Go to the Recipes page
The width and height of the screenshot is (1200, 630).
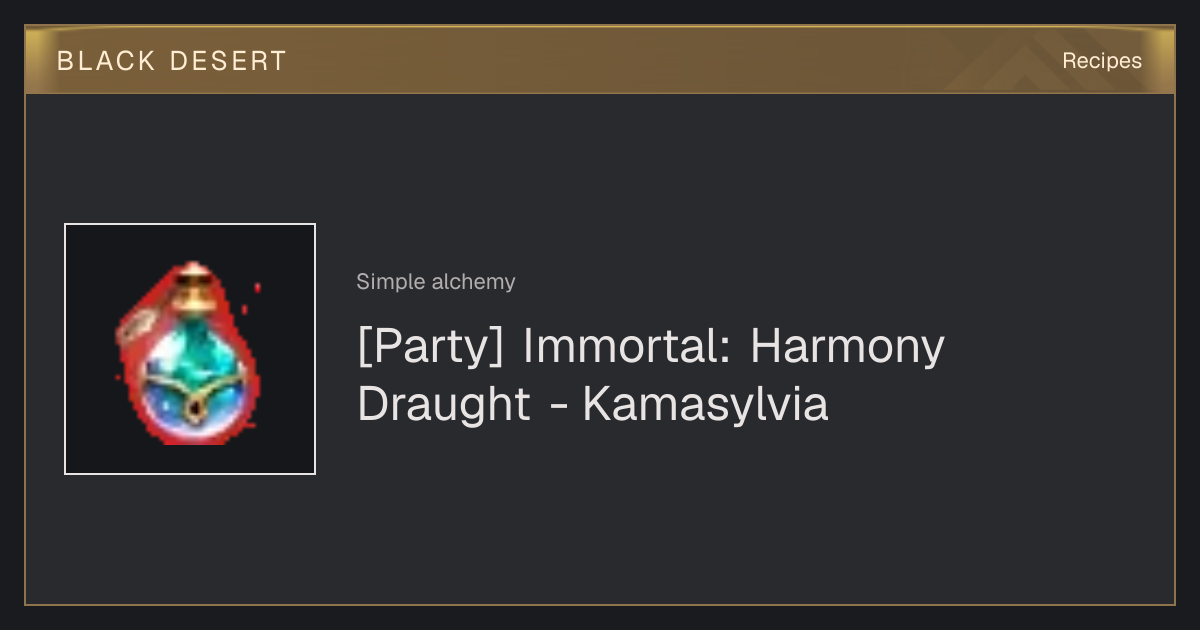click(1102, 61)
